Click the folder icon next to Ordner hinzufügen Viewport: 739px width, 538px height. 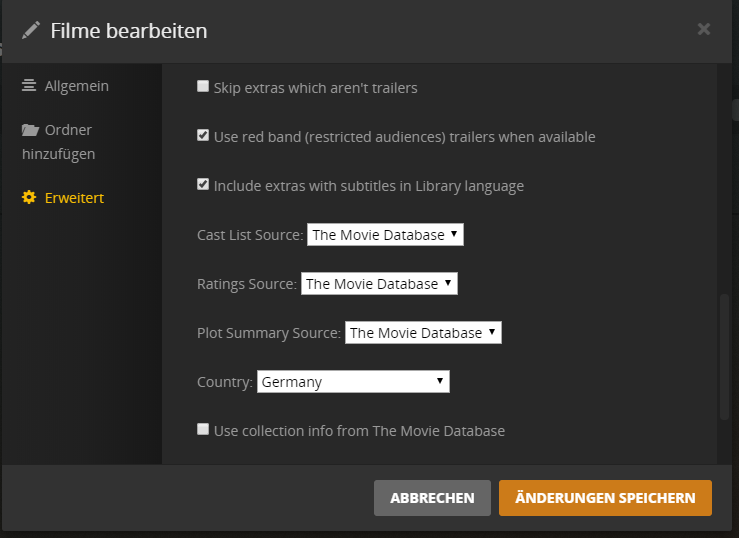30,130
